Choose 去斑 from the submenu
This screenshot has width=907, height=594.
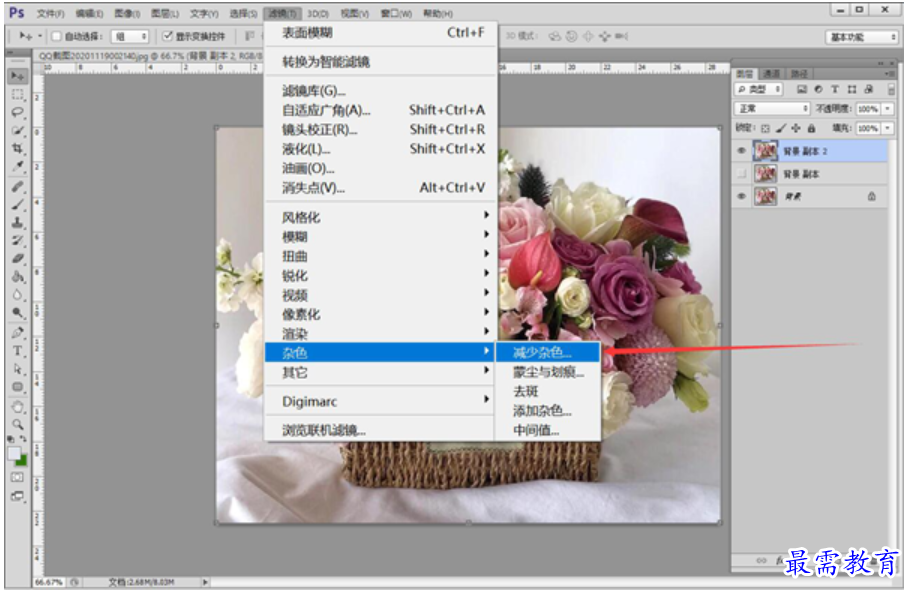click(x=547, y=392)
